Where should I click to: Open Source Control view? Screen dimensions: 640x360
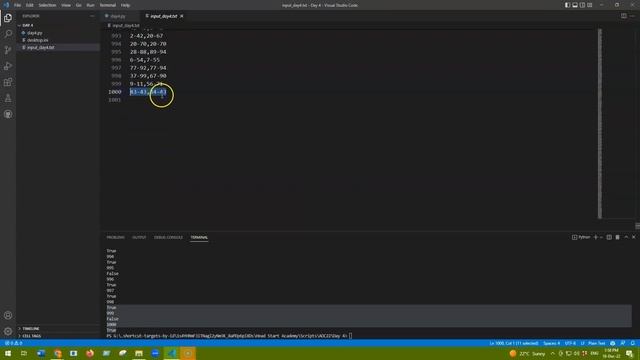(8, 50)
